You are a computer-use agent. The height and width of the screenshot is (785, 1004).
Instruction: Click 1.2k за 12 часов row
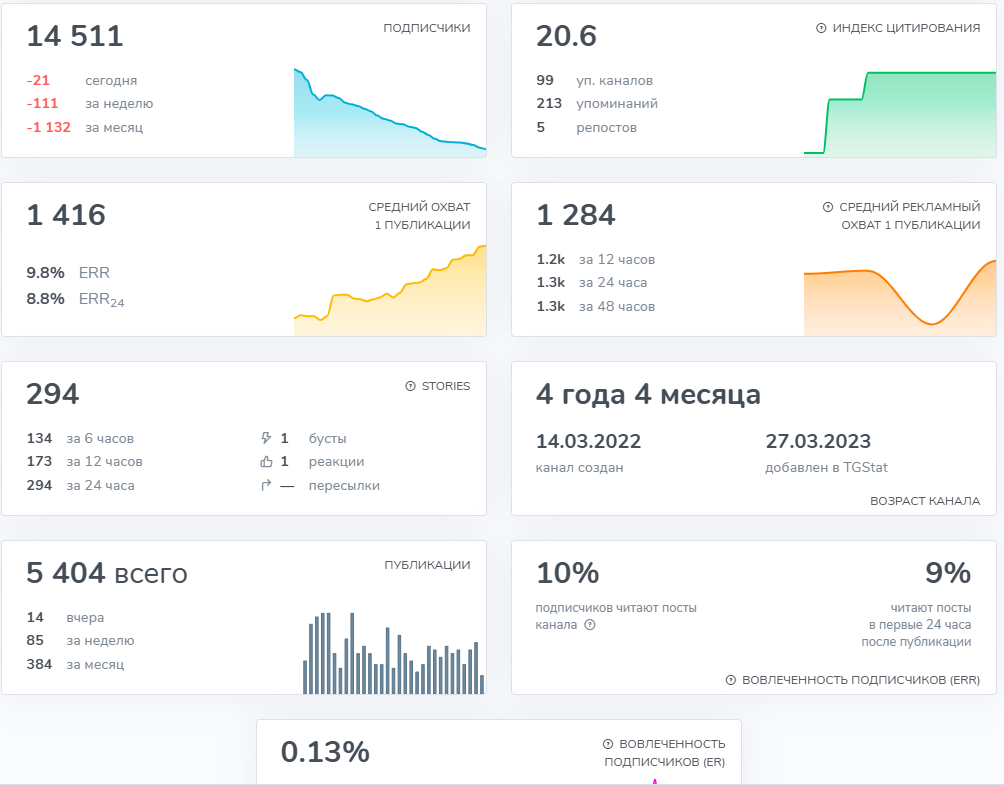[595, 259]
